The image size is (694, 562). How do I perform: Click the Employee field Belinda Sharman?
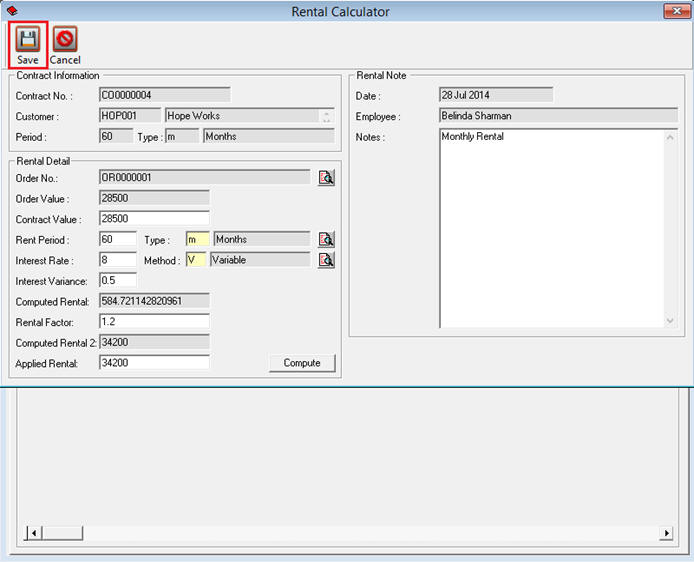point(558,116)
